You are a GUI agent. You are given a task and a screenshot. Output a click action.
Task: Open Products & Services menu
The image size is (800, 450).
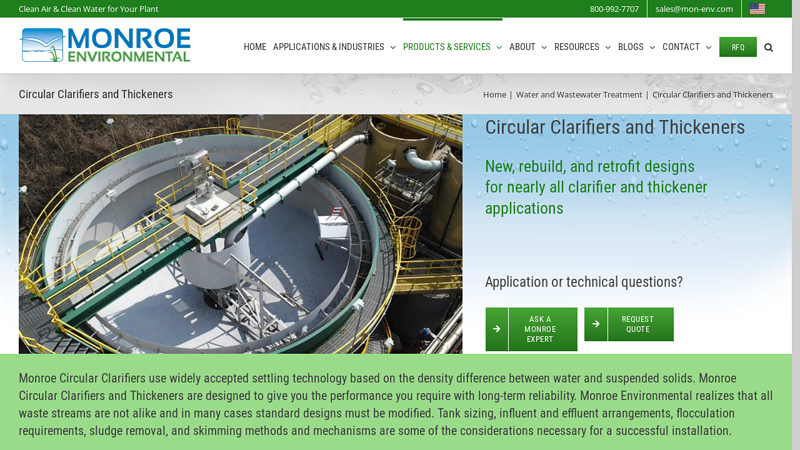pos(446,47)
